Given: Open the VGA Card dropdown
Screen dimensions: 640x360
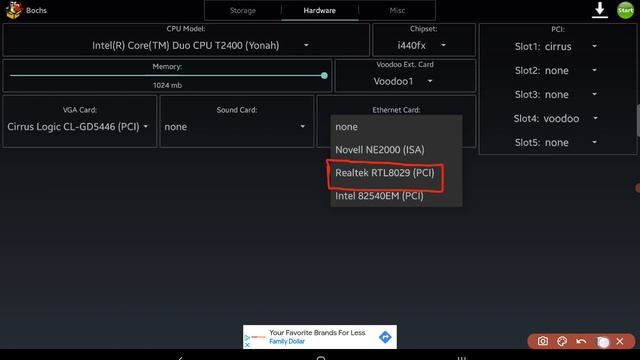Looking at the screenshot, I should tap(78, 127).
